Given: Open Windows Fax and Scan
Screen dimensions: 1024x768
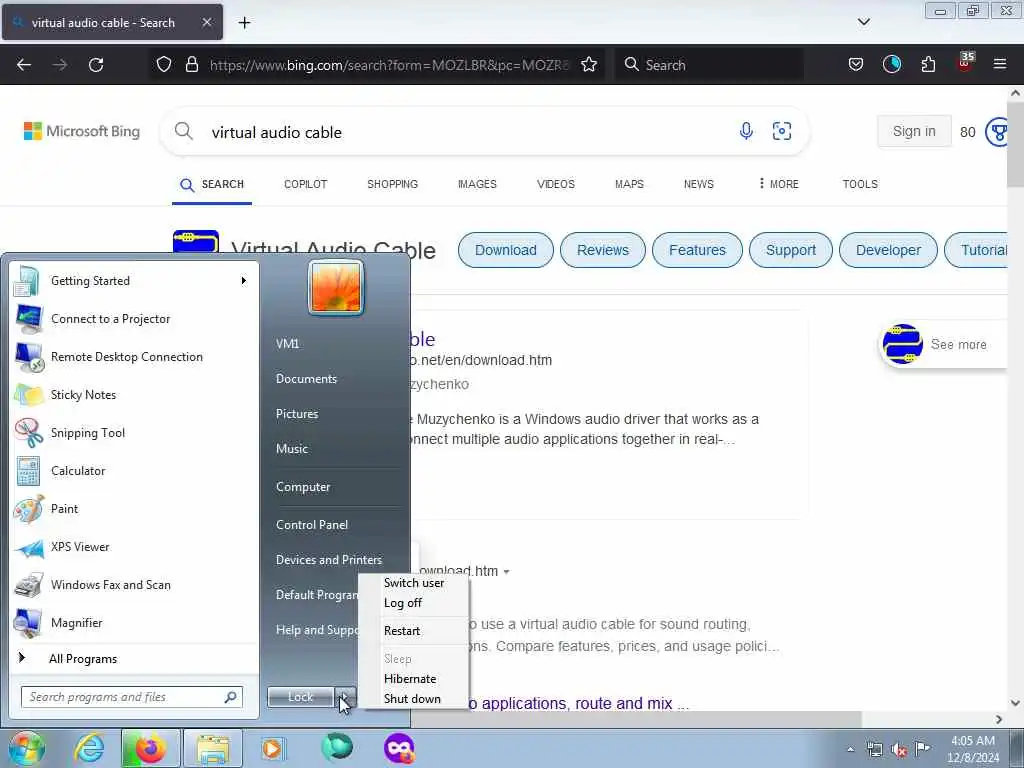Looking at the screenshot, I should click(134, 584).
